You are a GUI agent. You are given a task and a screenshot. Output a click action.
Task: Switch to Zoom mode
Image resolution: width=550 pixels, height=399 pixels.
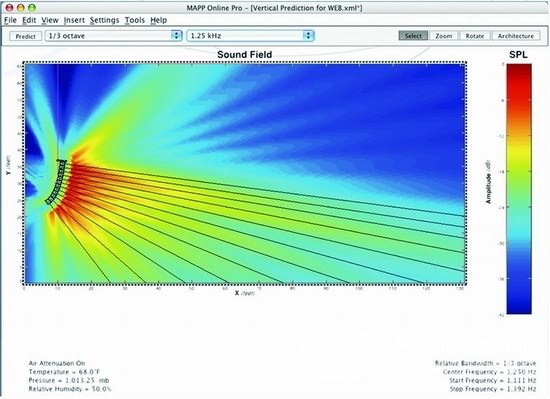[443, 36]
